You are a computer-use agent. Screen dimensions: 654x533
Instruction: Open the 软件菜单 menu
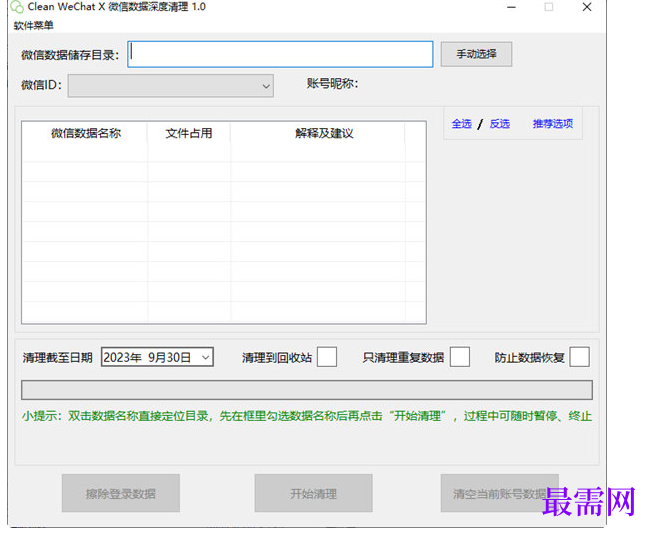click(33, 25)
